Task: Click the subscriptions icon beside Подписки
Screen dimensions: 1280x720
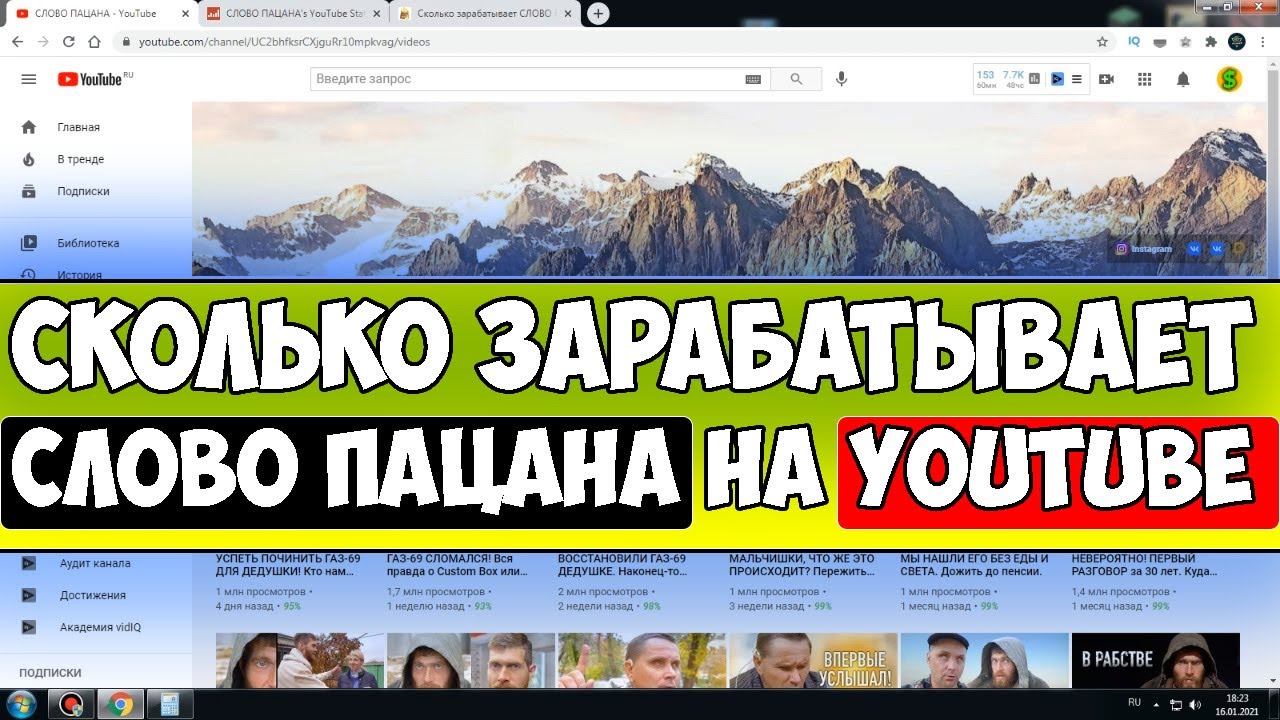Action: pyautogui.click(x=29, y=191)
